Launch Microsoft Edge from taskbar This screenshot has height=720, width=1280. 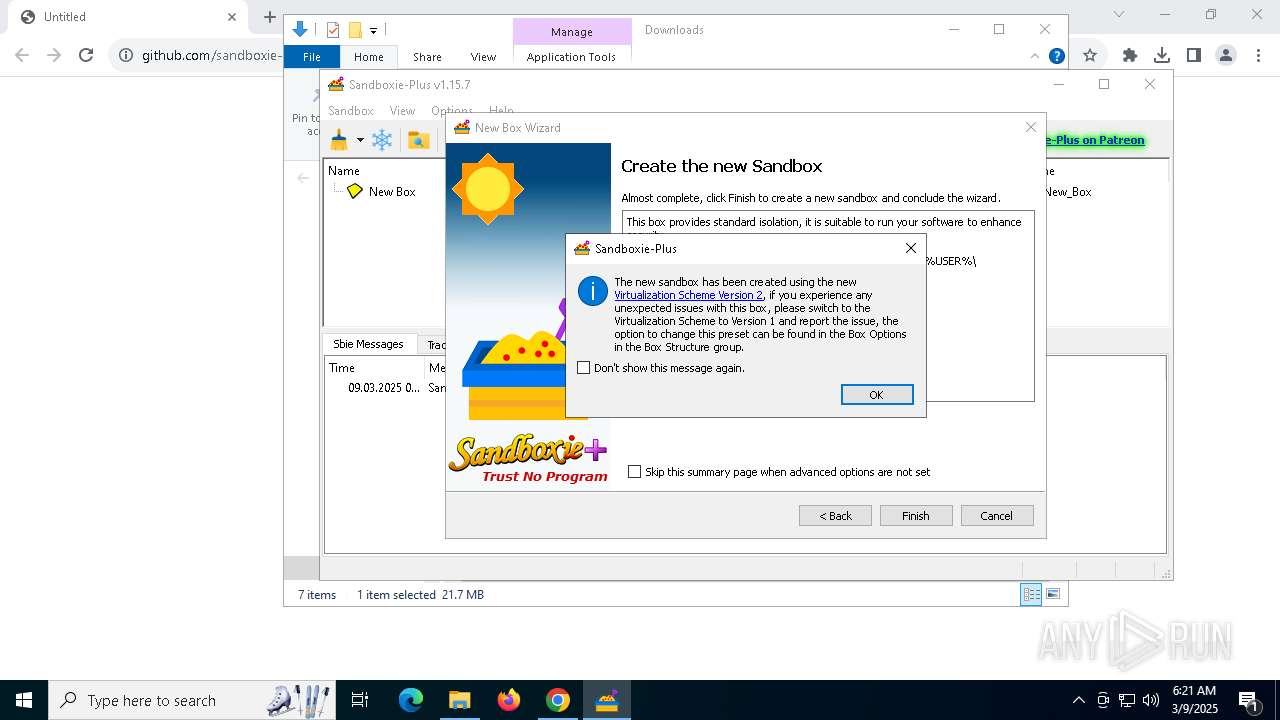click(411, 700)
